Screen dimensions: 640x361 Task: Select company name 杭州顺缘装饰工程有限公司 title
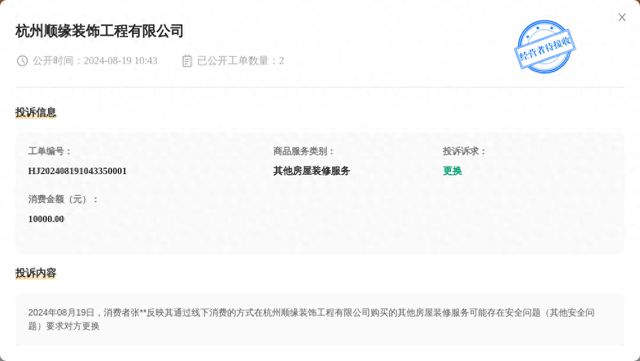point(100,31)
